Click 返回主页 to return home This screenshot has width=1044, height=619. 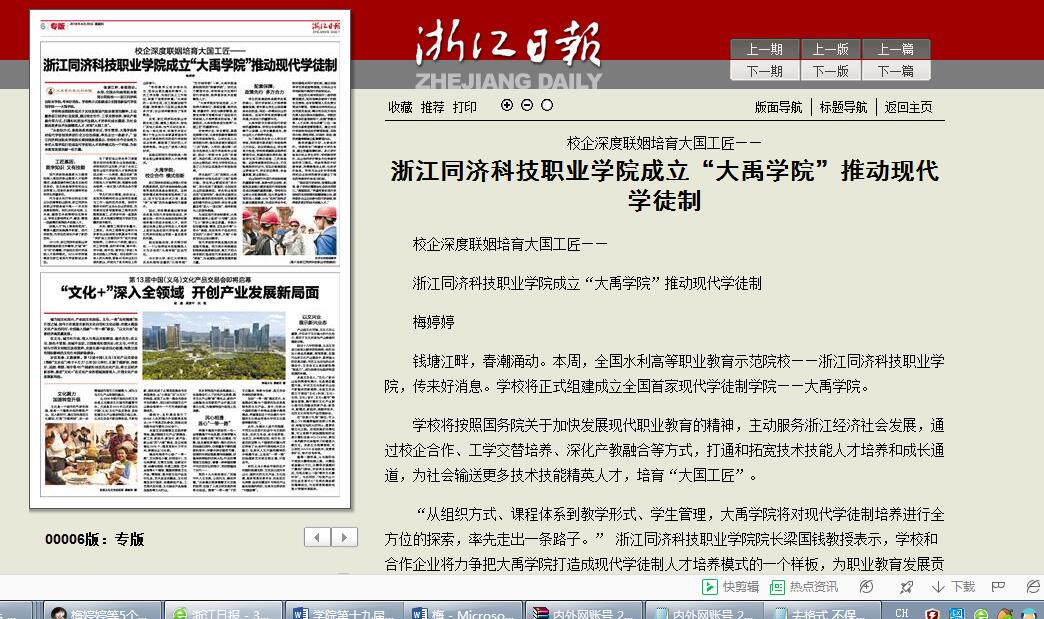[908, 108]
